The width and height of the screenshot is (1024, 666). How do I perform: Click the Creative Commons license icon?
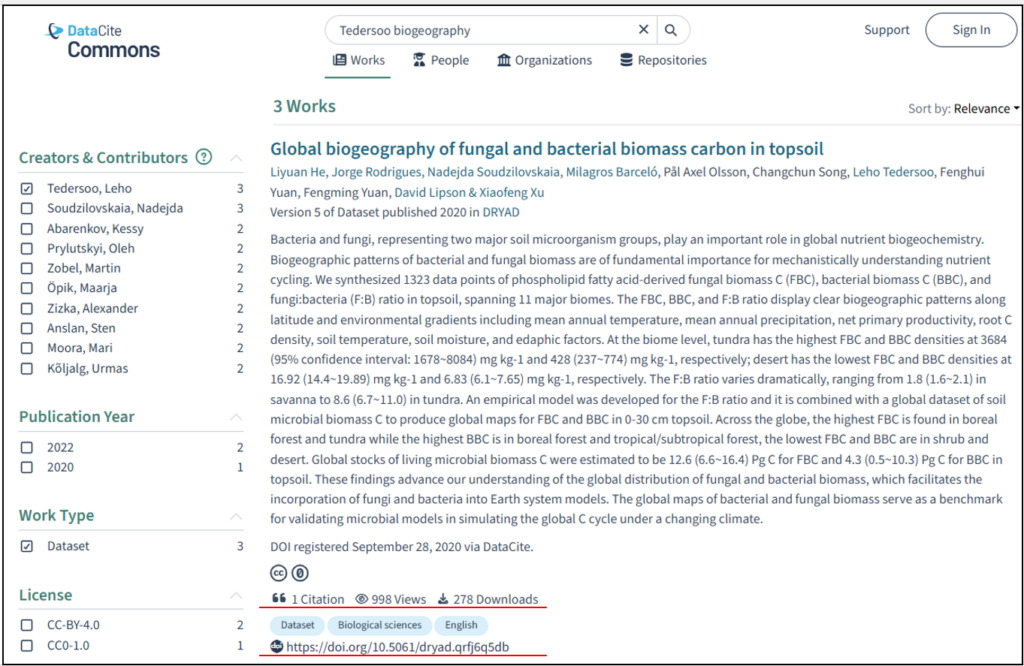click(x=279, y=573)
